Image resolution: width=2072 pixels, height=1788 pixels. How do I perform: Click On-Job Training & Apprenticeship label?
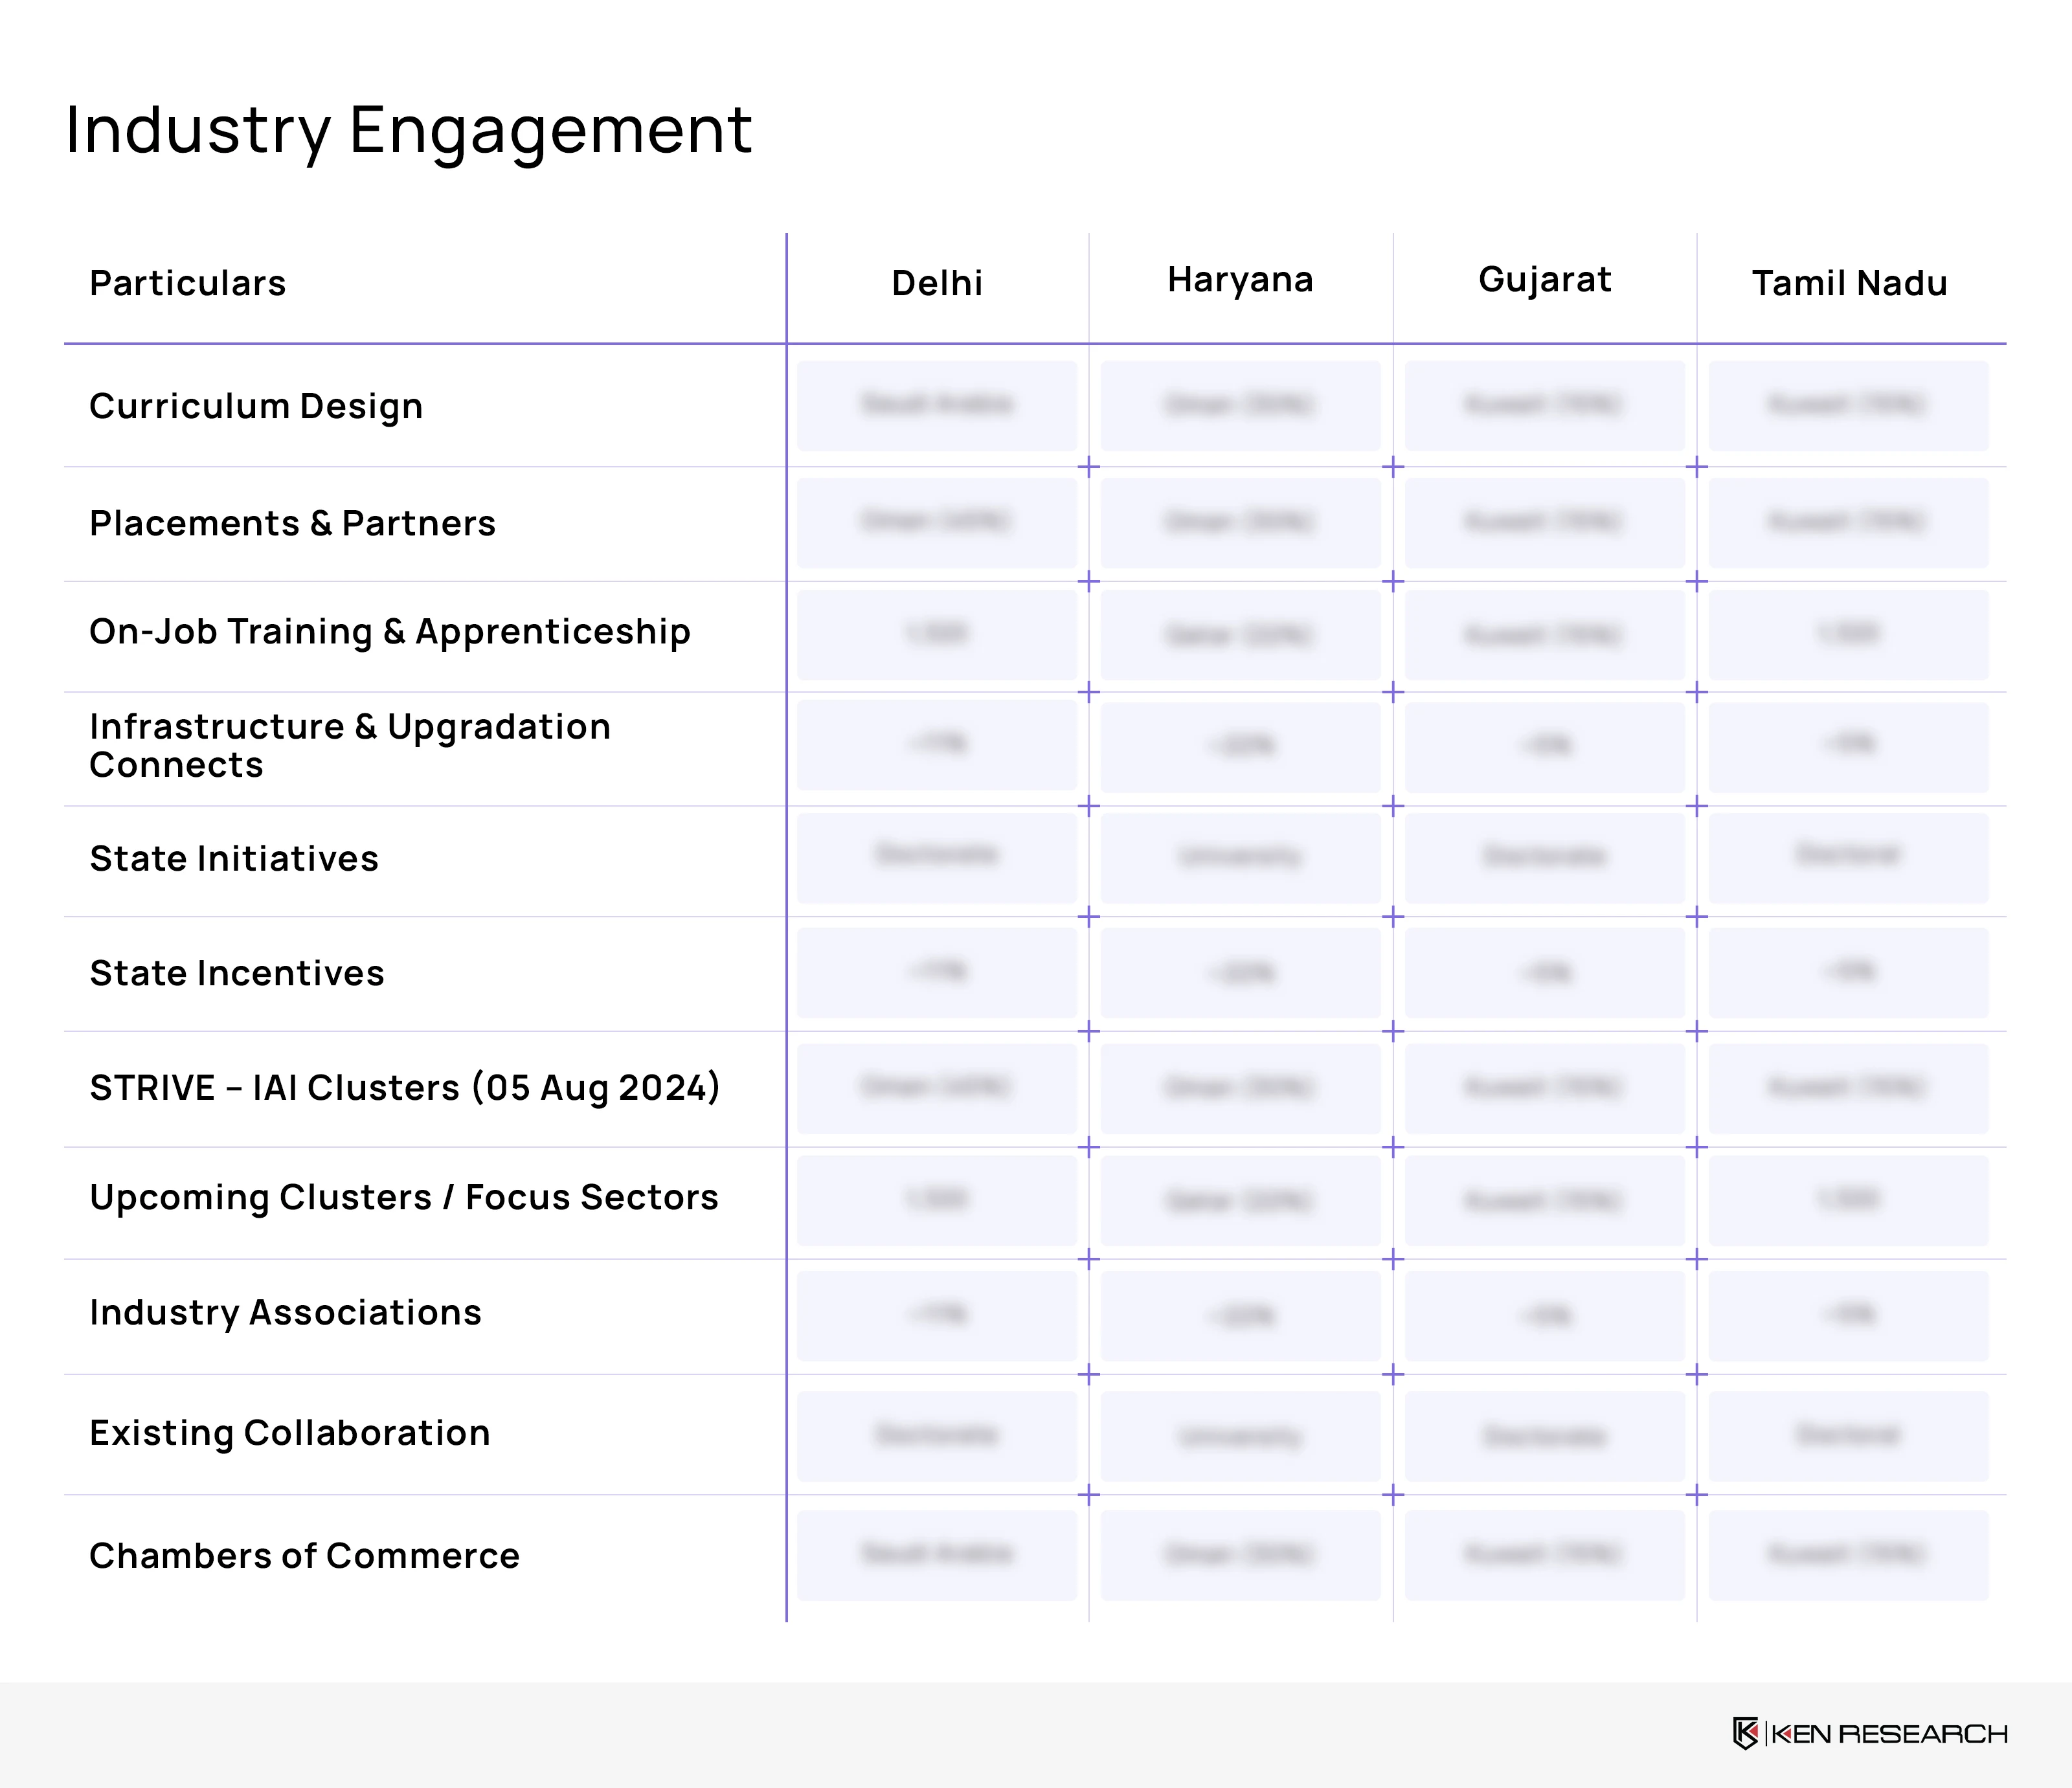pyautogui.click(x=389, y=632)
